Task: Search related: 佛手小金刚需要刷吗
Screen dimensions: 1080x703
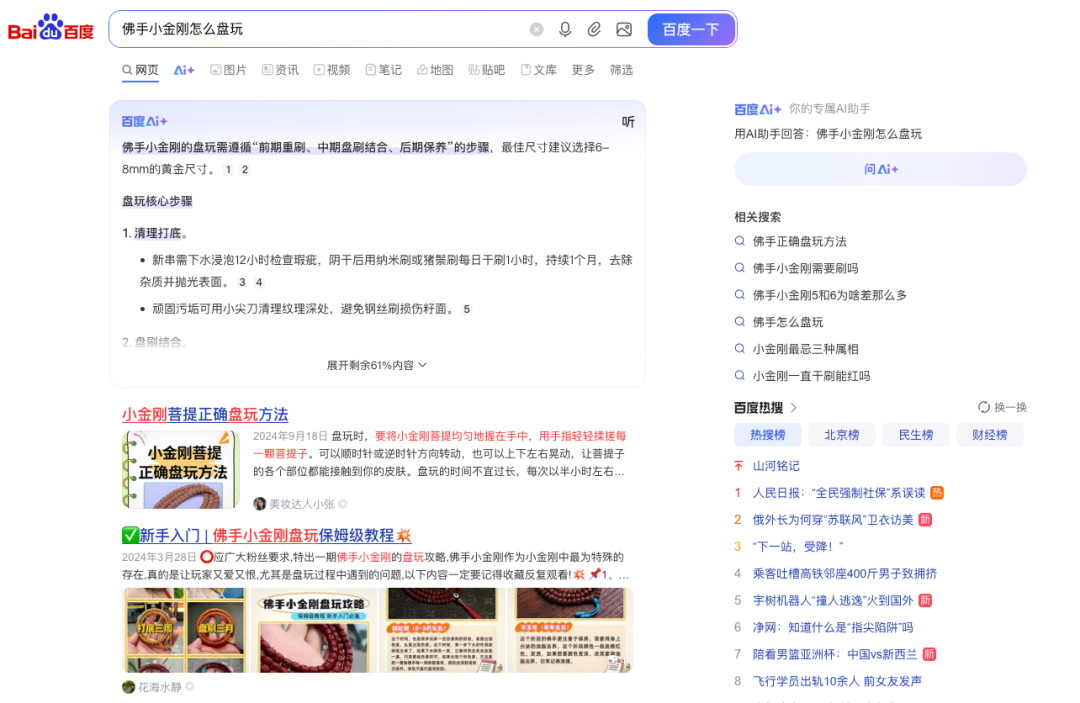Action: click(805, 268)
